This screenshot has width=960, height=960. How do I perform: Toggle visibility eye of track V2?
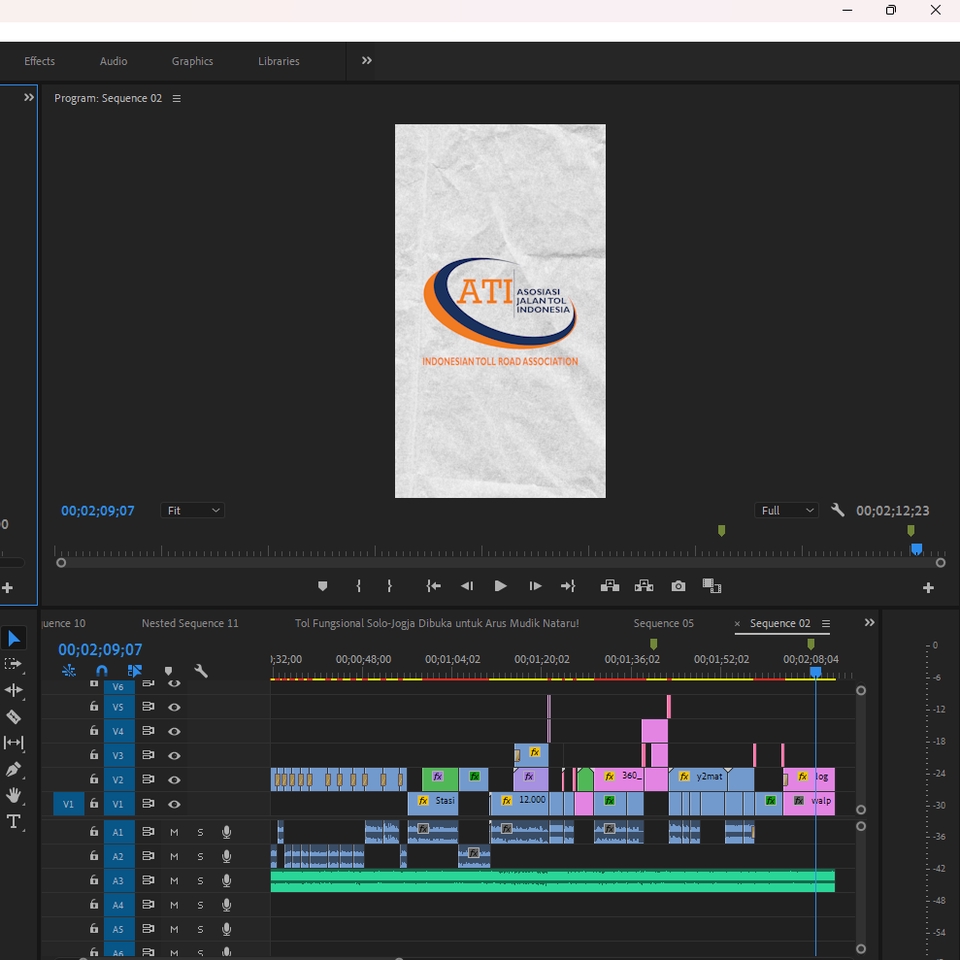click(174, 780)
